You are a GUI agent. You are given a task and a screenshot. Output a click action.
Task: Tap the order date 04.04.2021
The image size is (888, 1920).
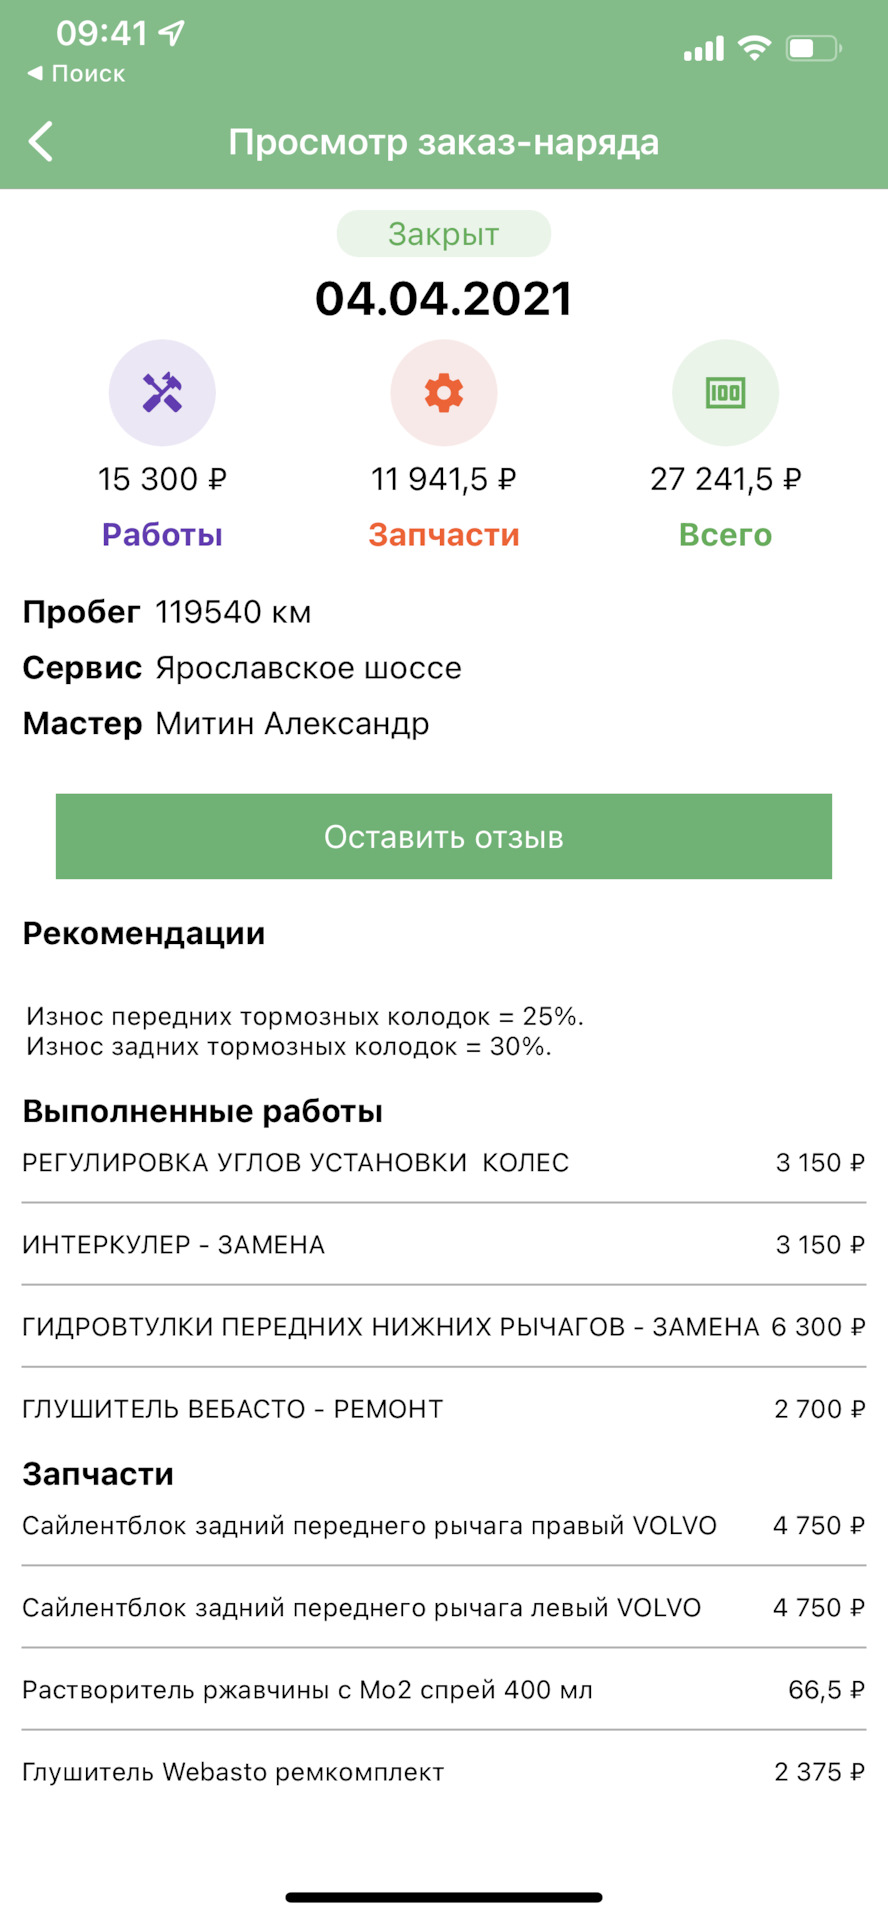coord(444,299)
